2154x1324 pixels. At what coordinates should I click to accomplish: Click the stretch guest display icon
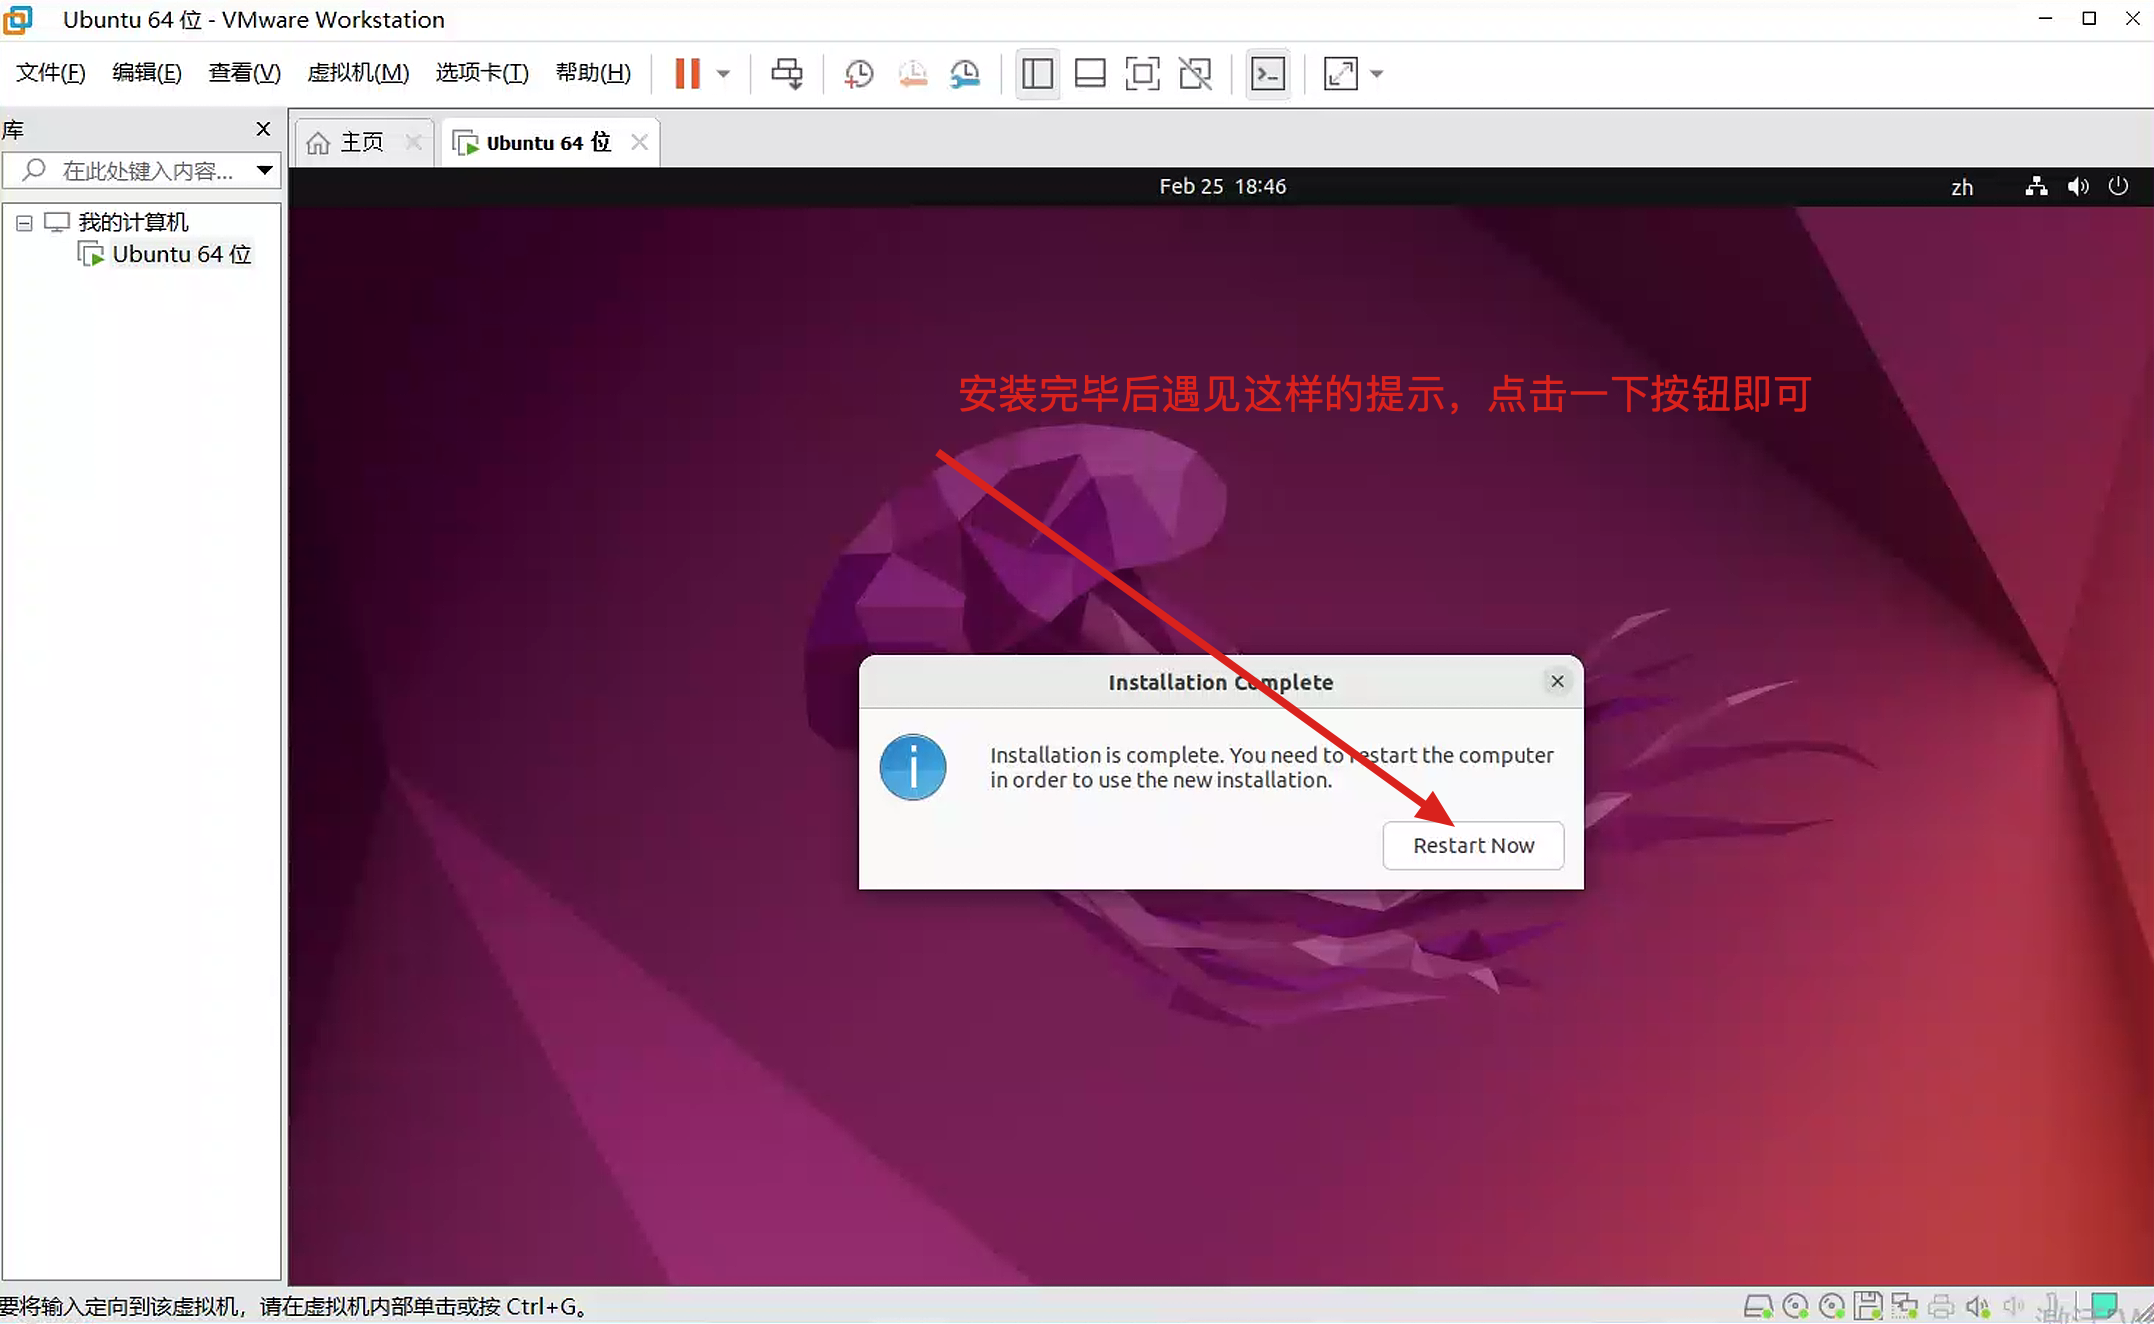point(1340,73)
